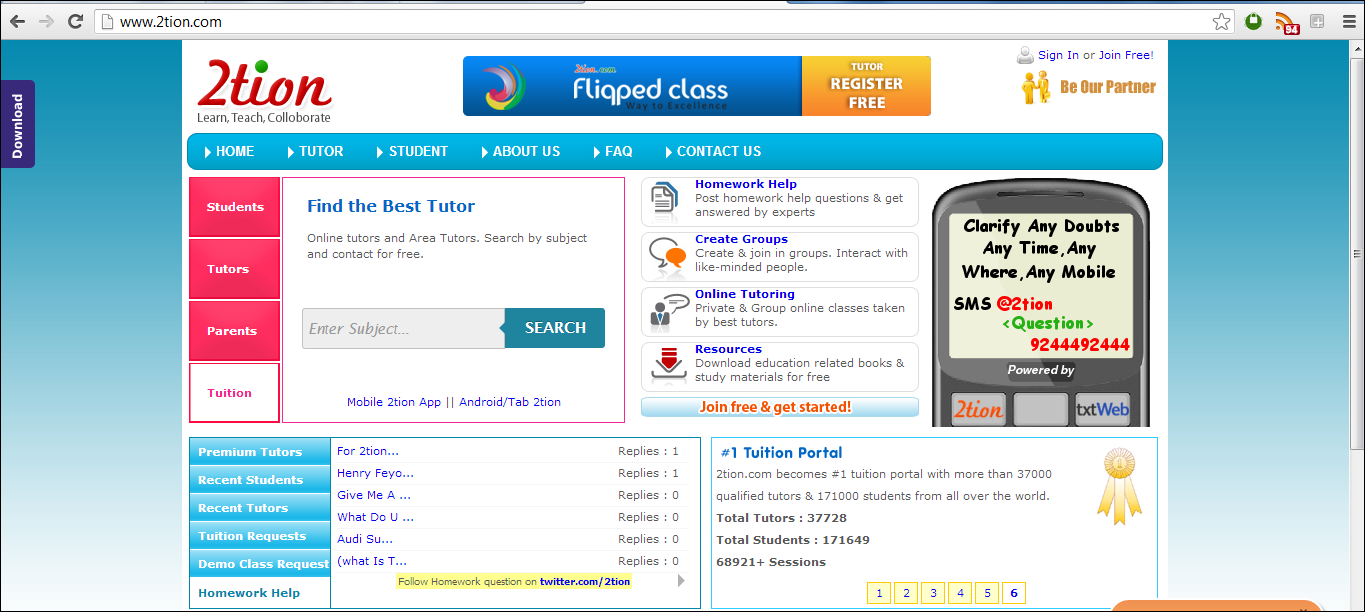The height and width of the screenshot is (612, 1365).
Task: Go to slide 1 in the pager
Action: (879, 593)
